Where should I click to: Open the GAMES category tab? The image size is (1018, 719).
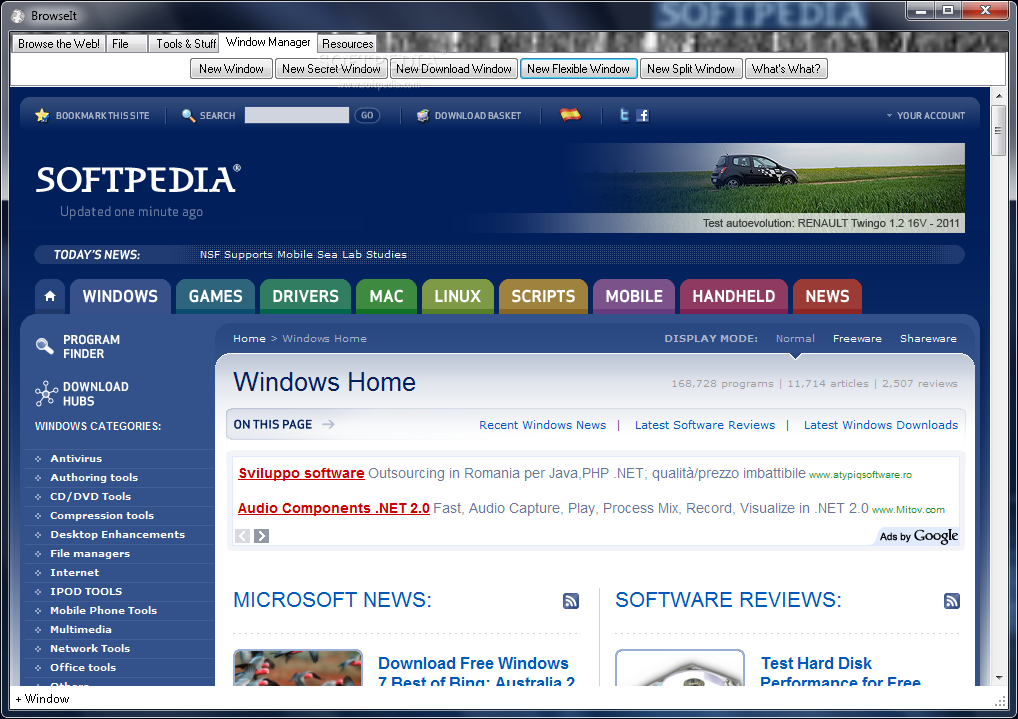tap(216, 296)
